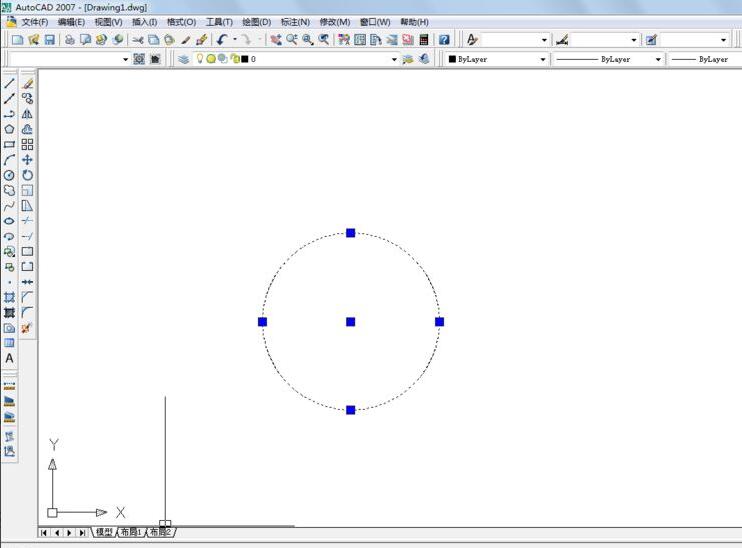The image size is (742, 548).
Task: Open the color ByLayer dropdown
Action: [543, 59]
